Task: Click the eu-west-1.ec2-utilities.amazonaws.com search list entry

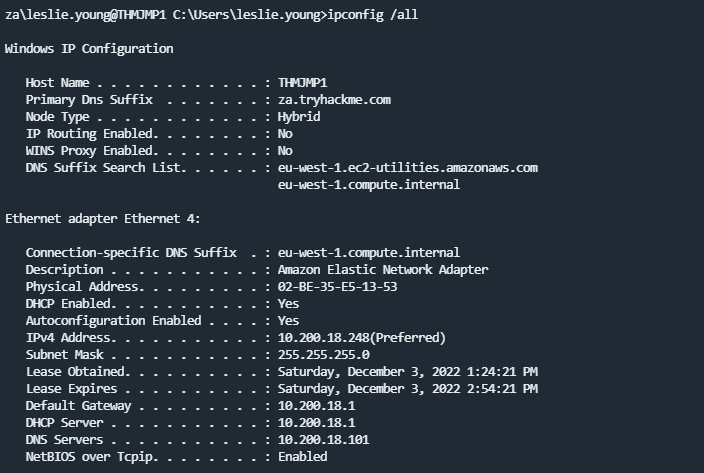Action: click(x=408, y=168)
